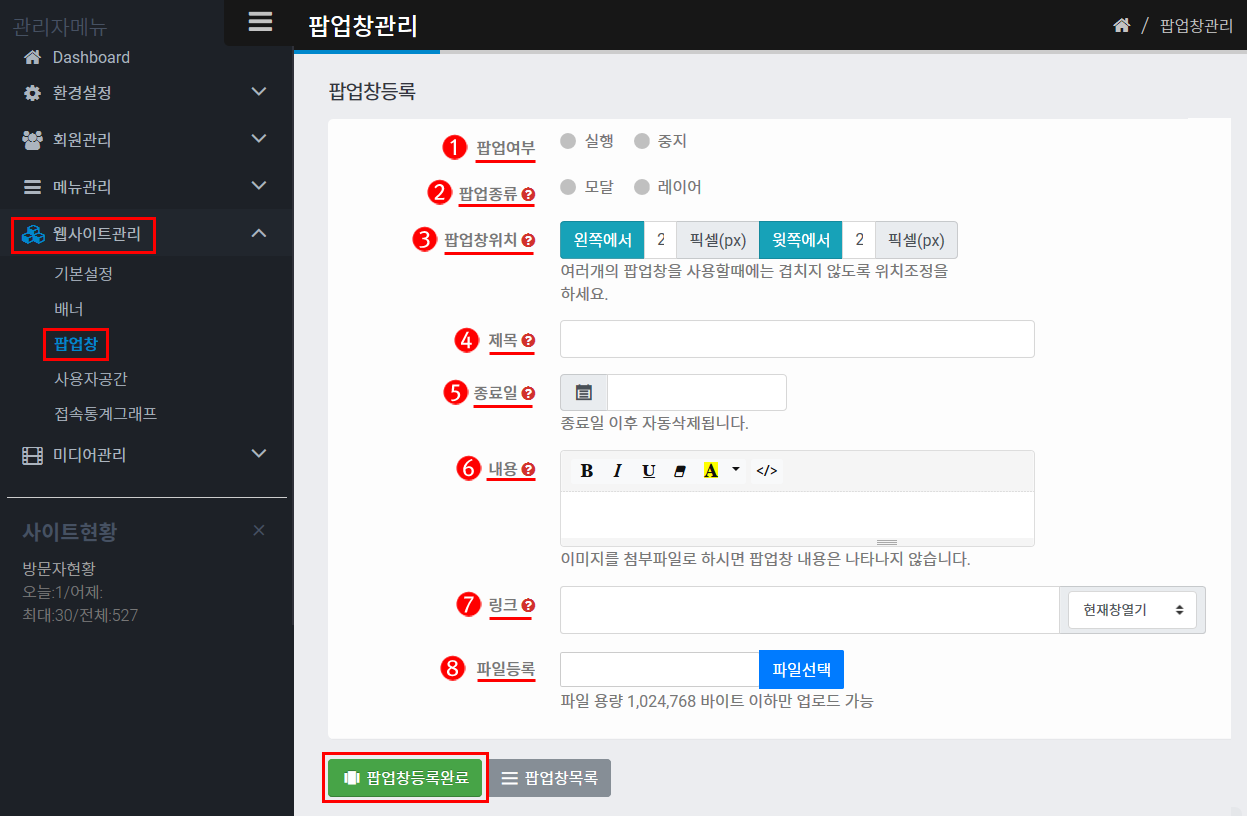This screenshot has height=816, width=1247.
Task: Select the 모달 popup type option
Action: coord(568,187)
